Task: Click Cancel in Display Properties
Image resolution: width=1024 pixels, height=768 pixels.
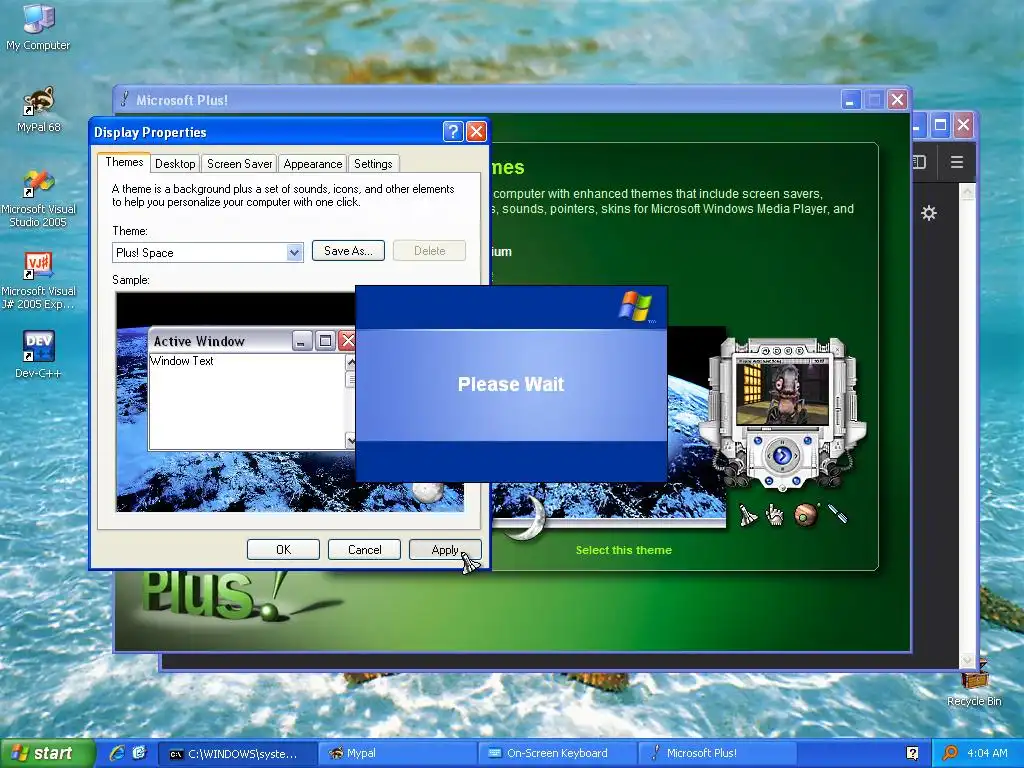Action: 364,550
